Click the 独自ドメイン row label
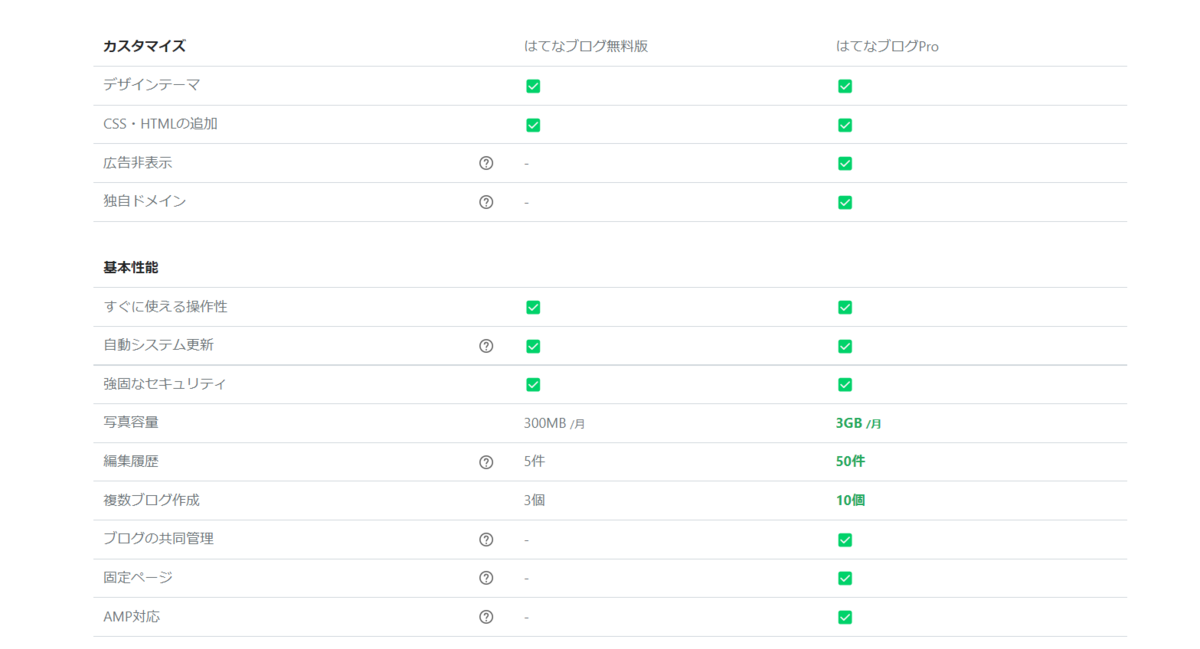This screenshot has height=649, width=1200. (145, 201)
